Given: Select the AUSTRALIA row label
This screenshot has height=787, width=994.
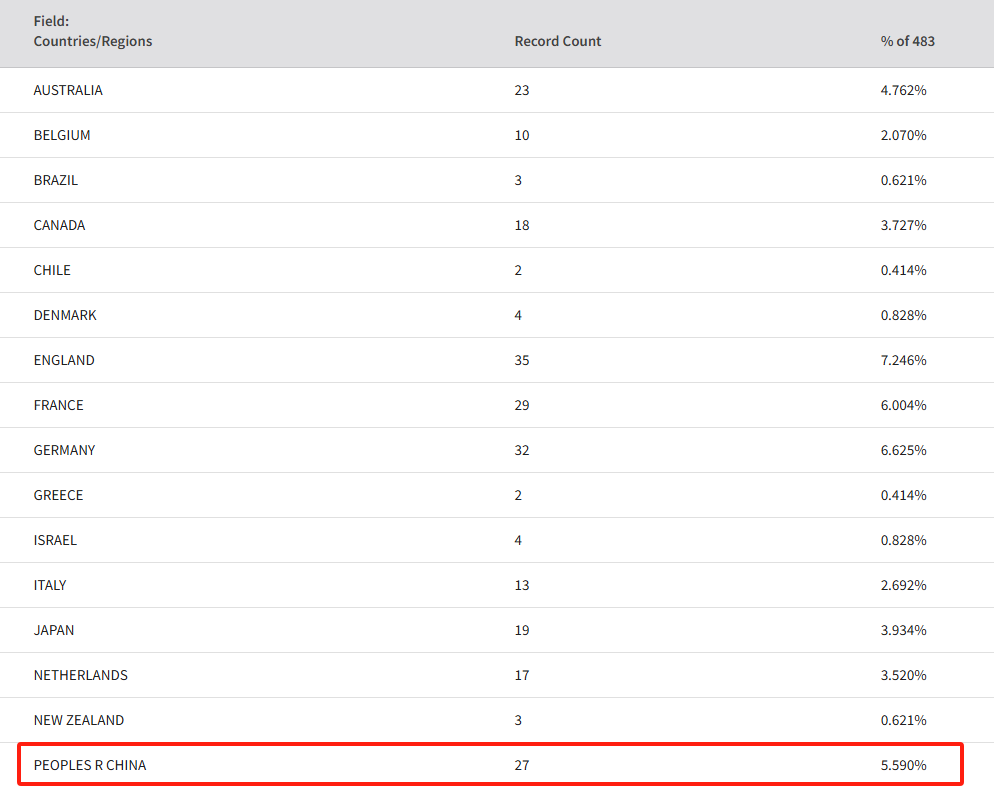Looking at the screenshot, I should pyautogui.click(x=68, y=90).
